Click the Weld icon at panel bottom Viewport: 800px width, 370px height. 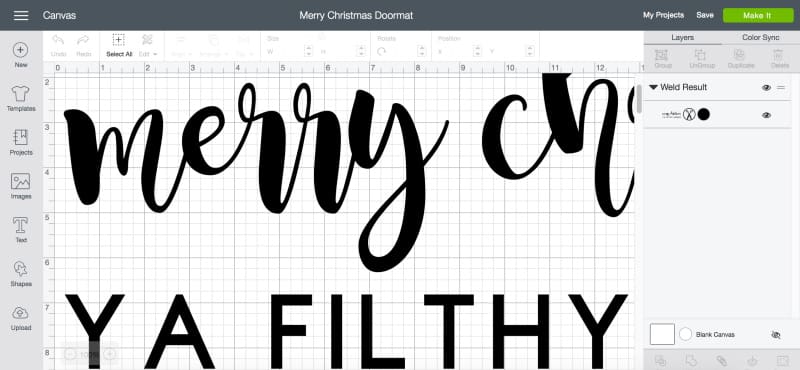(691, 360)
